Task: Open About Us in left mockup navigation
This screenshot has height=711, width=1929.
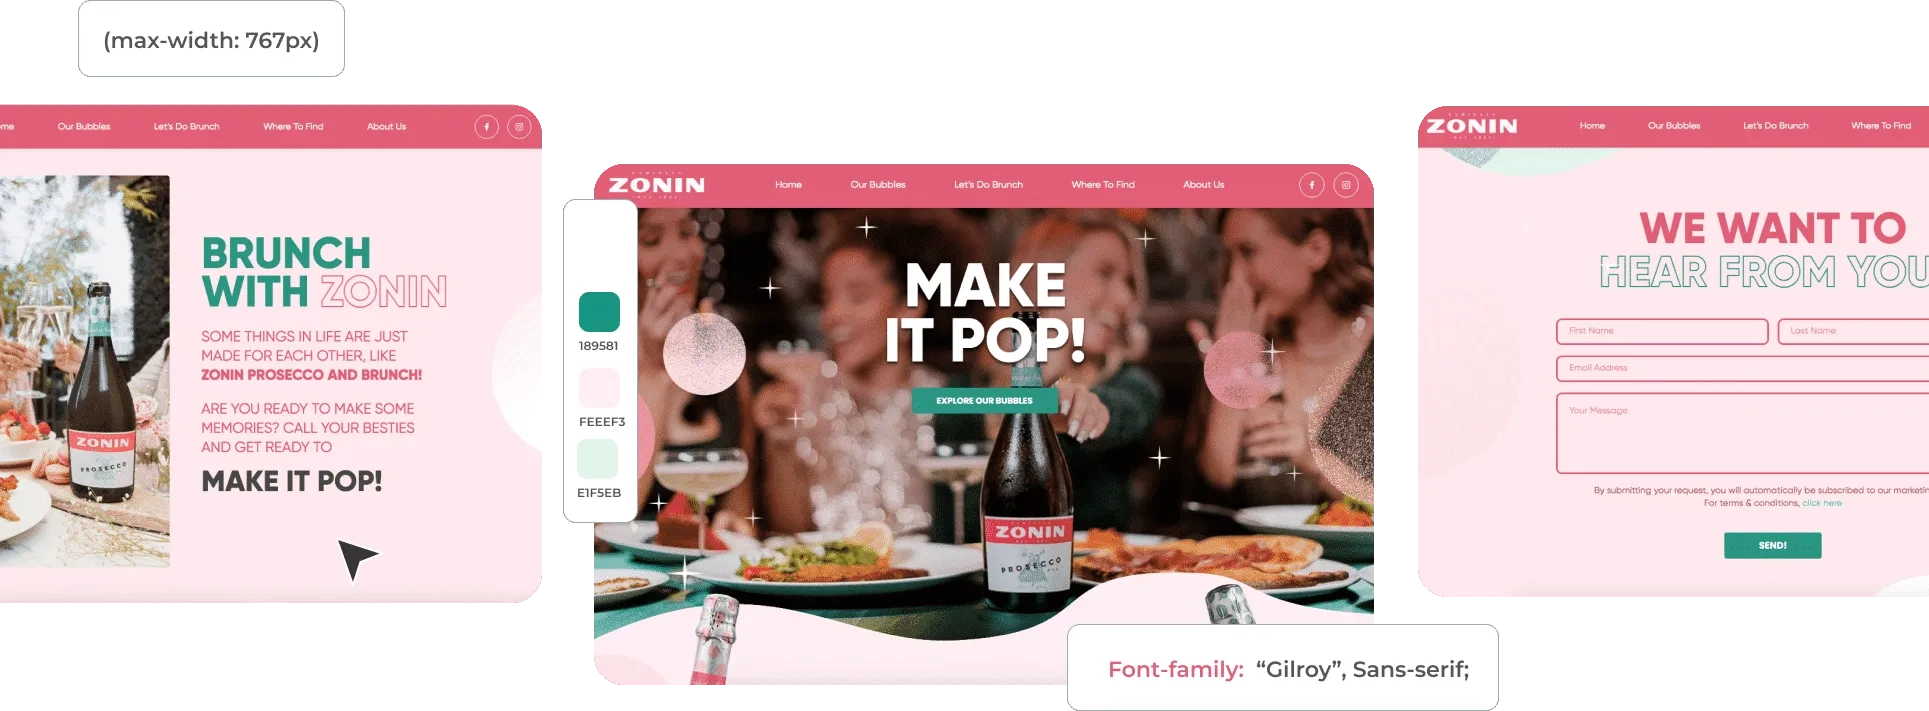Action: point(386,127)
